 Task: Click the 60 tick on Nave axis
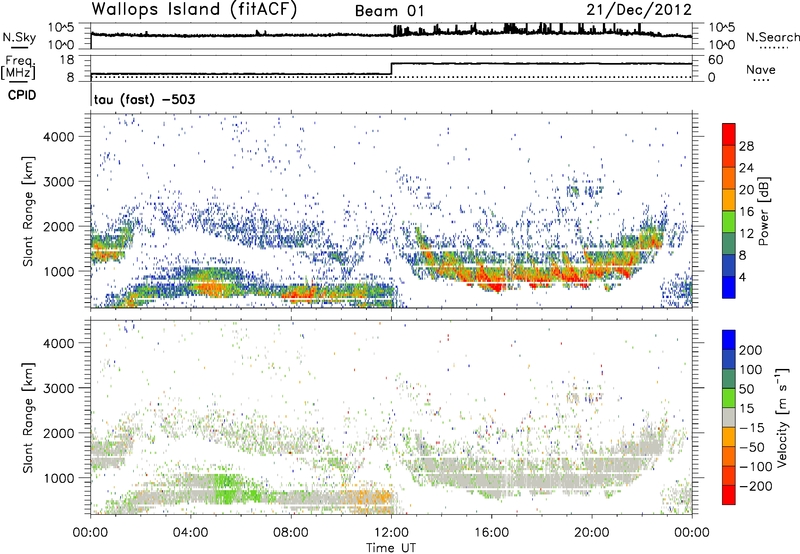coord(715,60)
